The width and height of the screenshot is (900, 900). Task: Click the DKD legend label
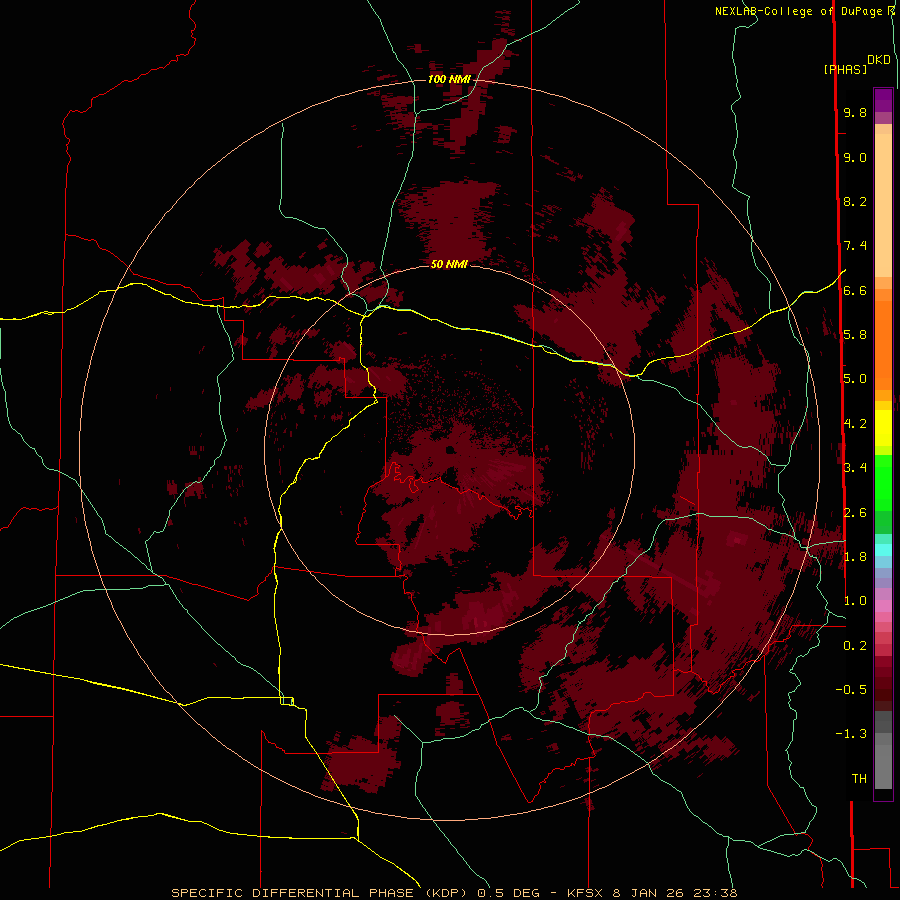point(879,59)
